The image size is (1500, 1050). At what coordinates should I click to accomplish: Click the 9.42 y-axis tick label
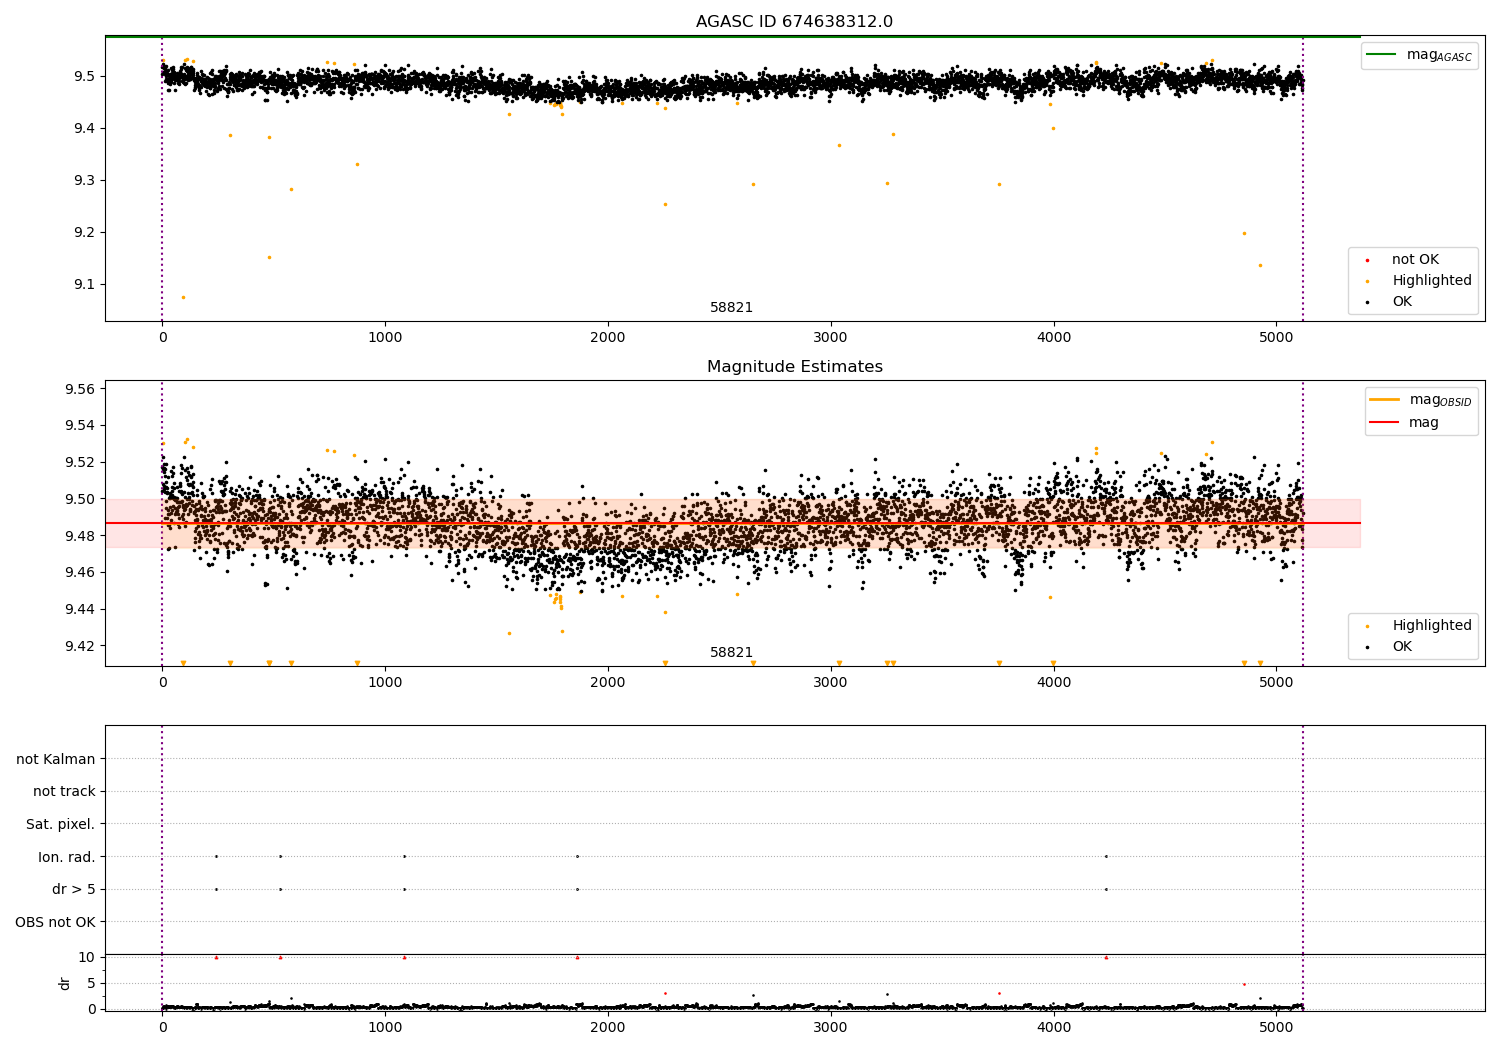coord(79,646)
